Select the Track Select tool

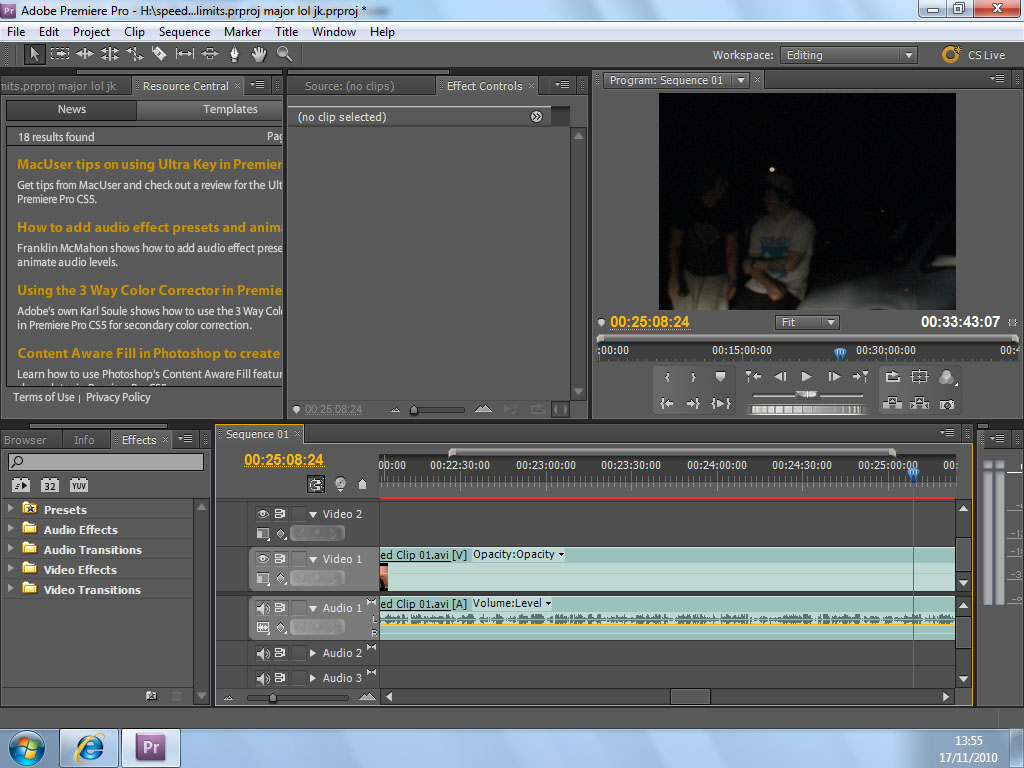(x=60, y=54)
